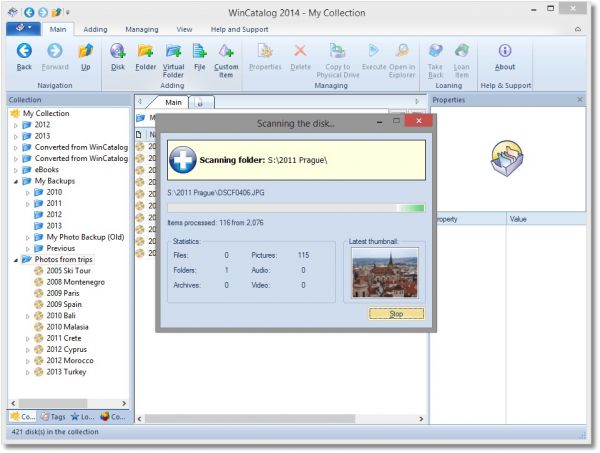Expand the eBooks tree node

15,170
